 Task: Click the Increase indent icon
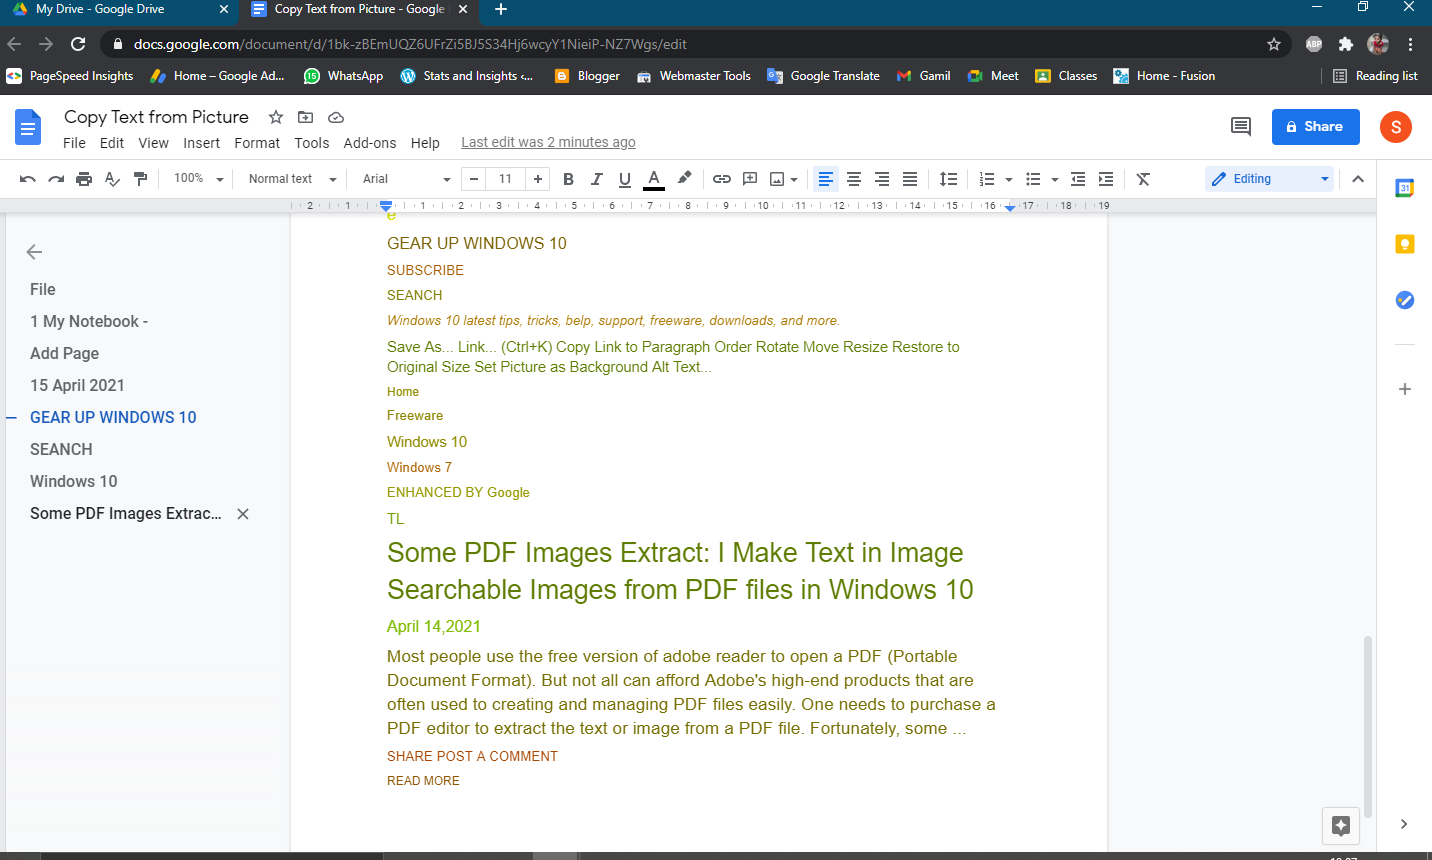coord(1106,179)
